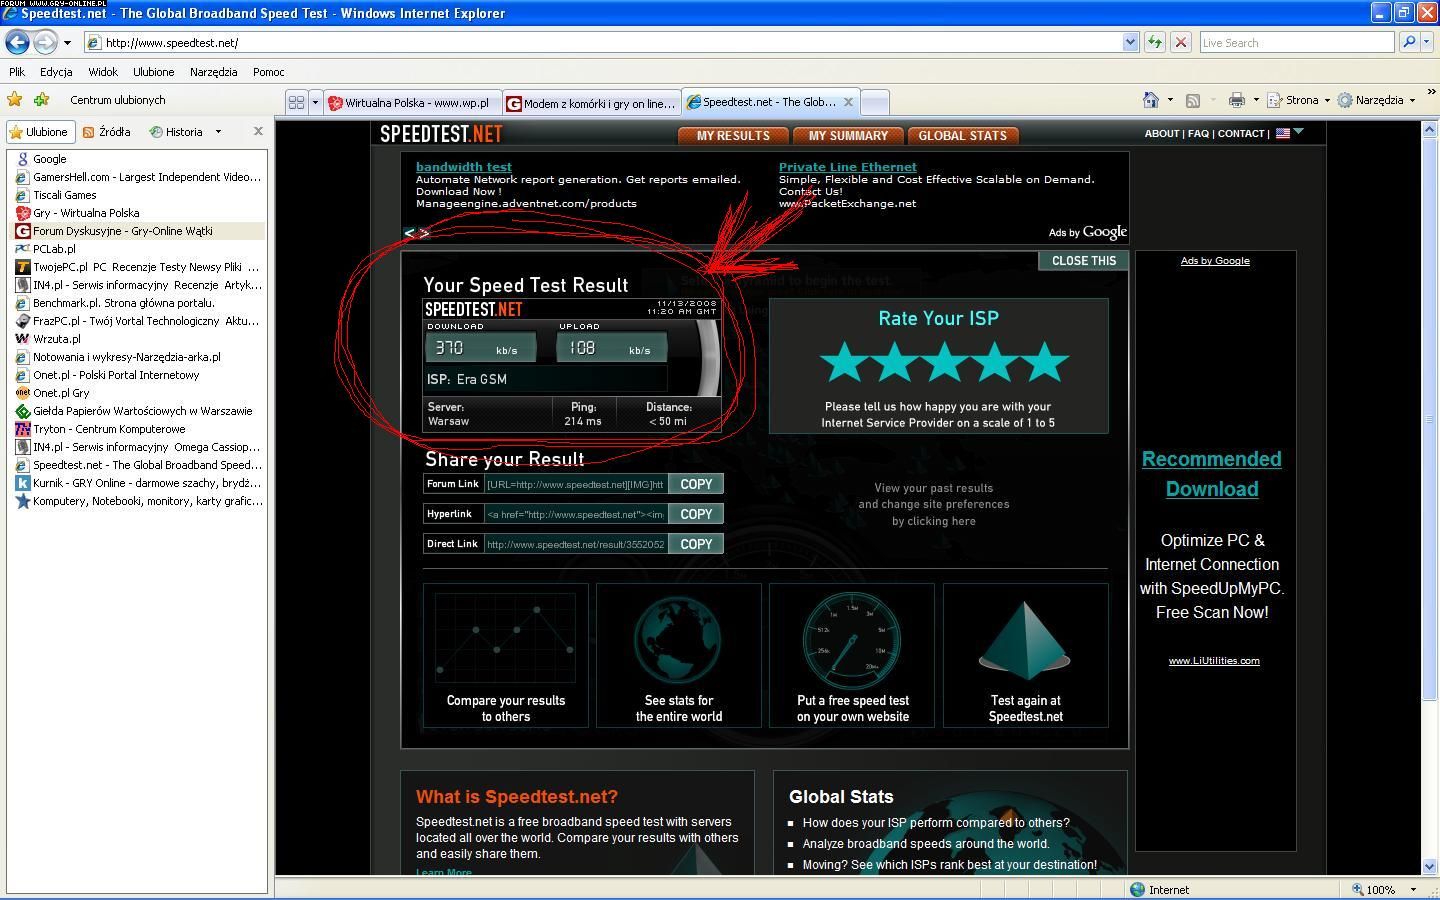Close the favorites side panel
The height and width of the screenshot is (900, 1440).
click(258, 131)
